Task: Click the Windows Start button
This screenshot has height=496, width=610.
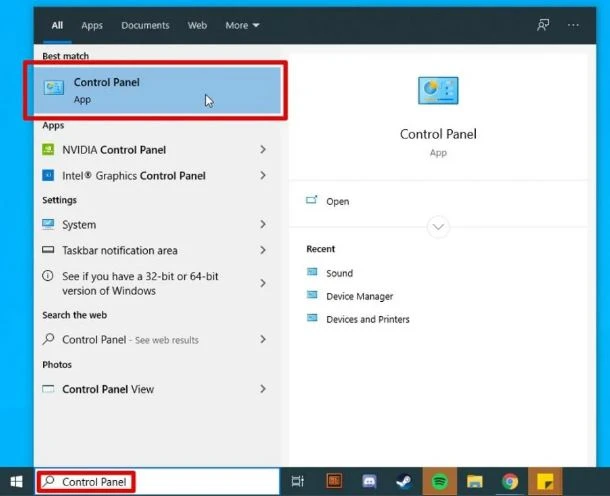Action: click(x=16, y=482)
